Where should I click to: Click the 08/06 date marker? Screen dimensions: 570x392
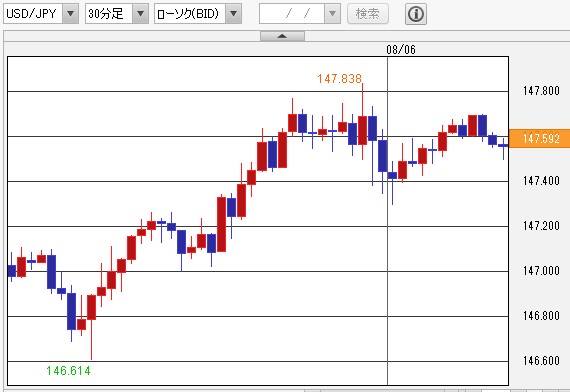point(401,49)
